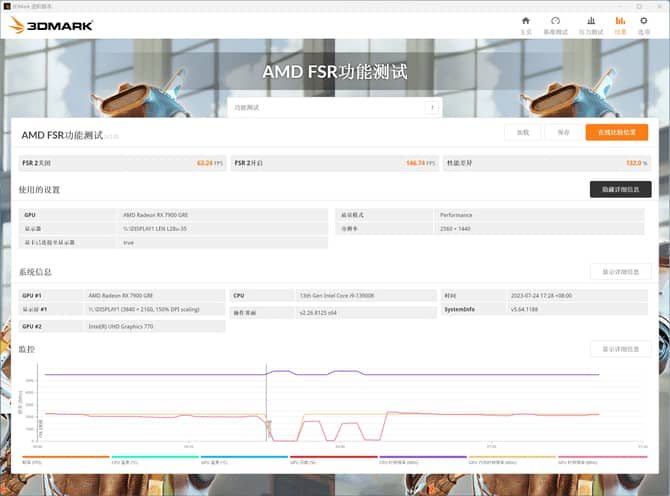Toggle the blue GPU temperature legend
Image resolution: width=670 pixels, height=496 pixels.
coord(244,460)
